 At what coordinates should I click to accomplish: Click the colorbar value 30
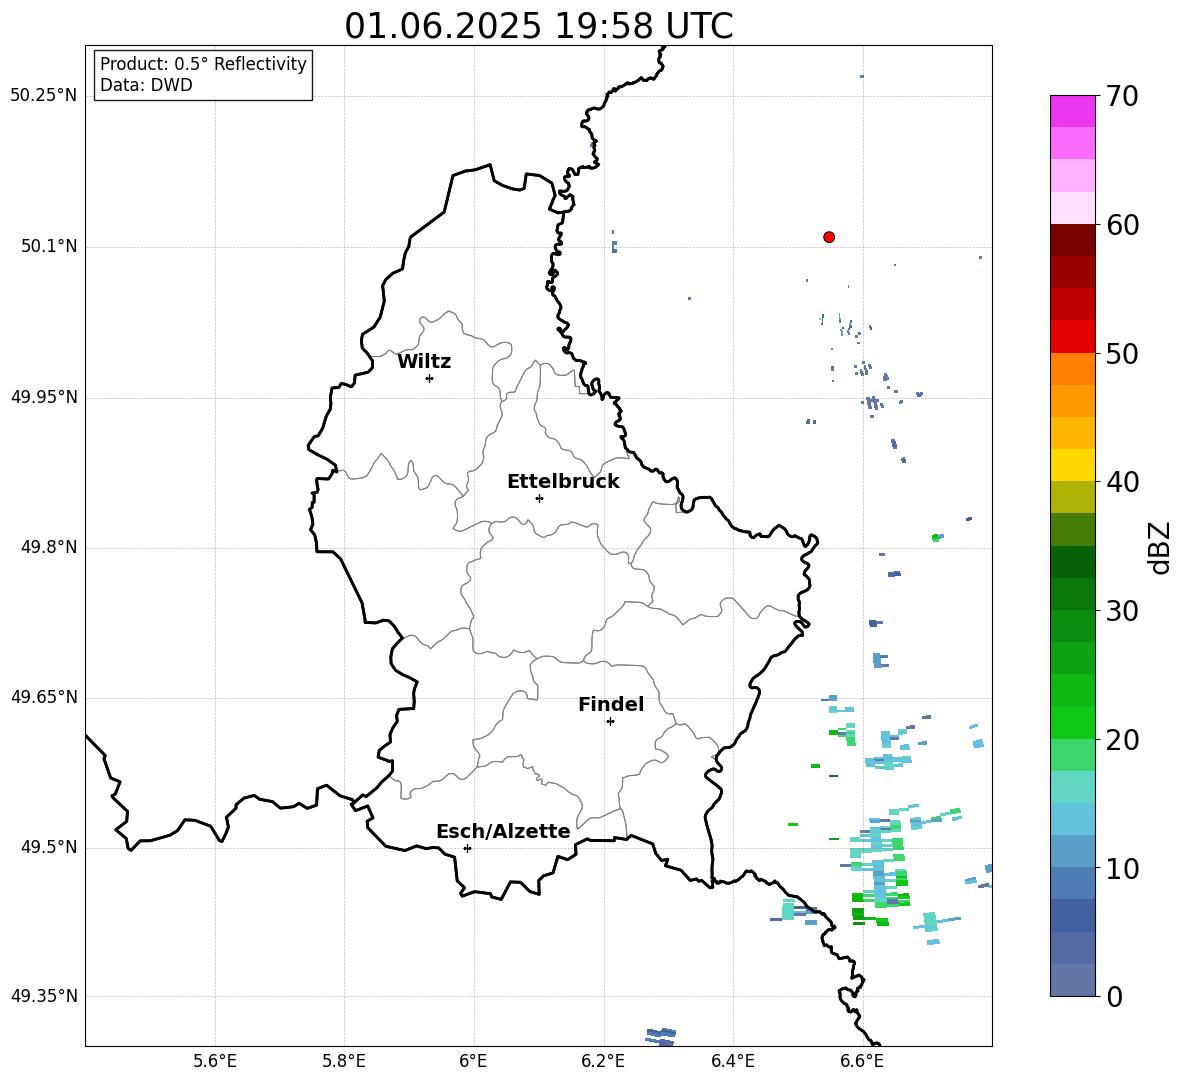[1122, 611]
